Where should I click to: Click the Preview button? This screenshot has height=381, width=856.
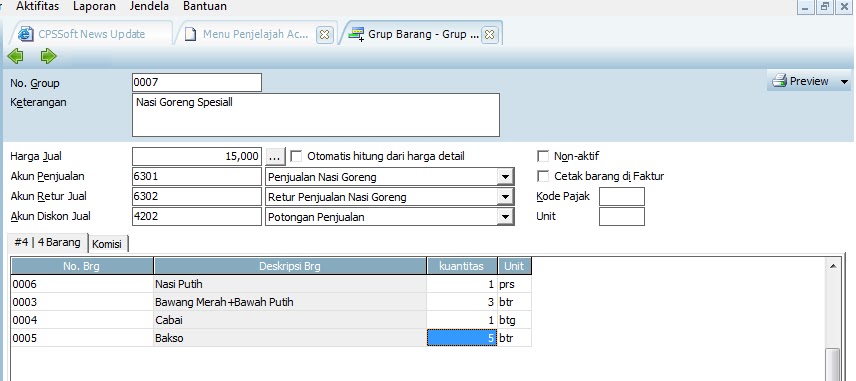tap(809, 81)
